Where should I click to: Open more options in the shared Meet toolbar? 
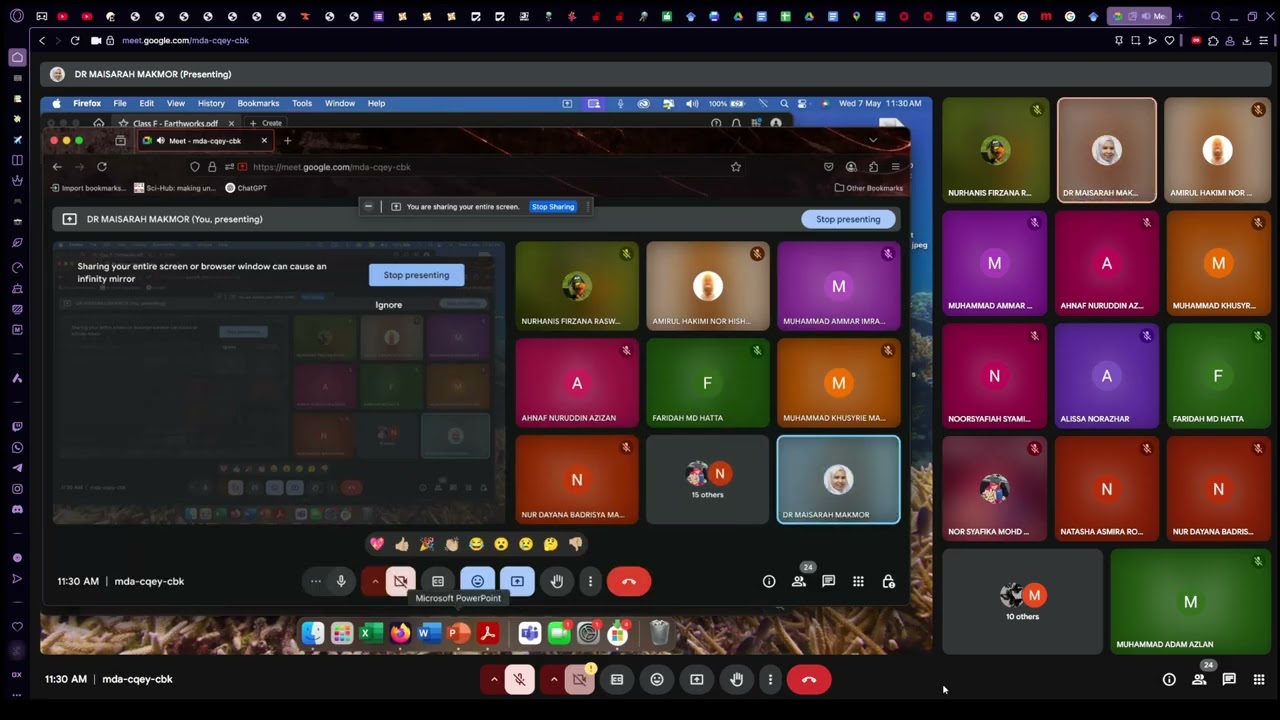[590, 581]
